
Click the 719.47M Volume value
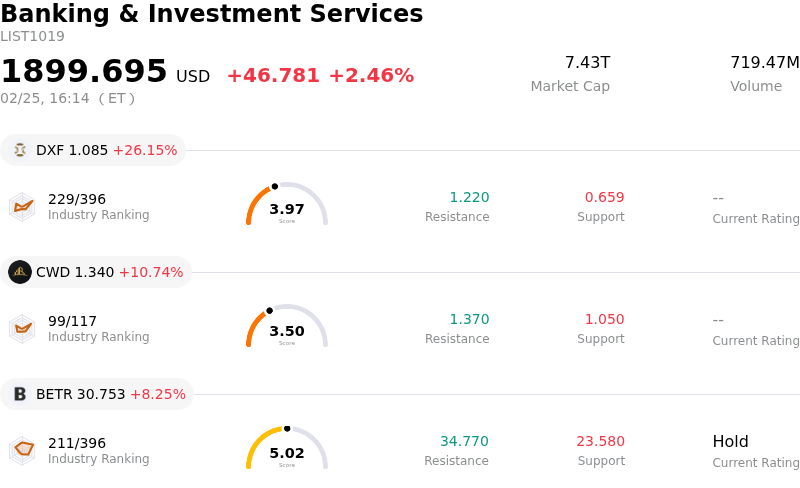click(764, 63)
